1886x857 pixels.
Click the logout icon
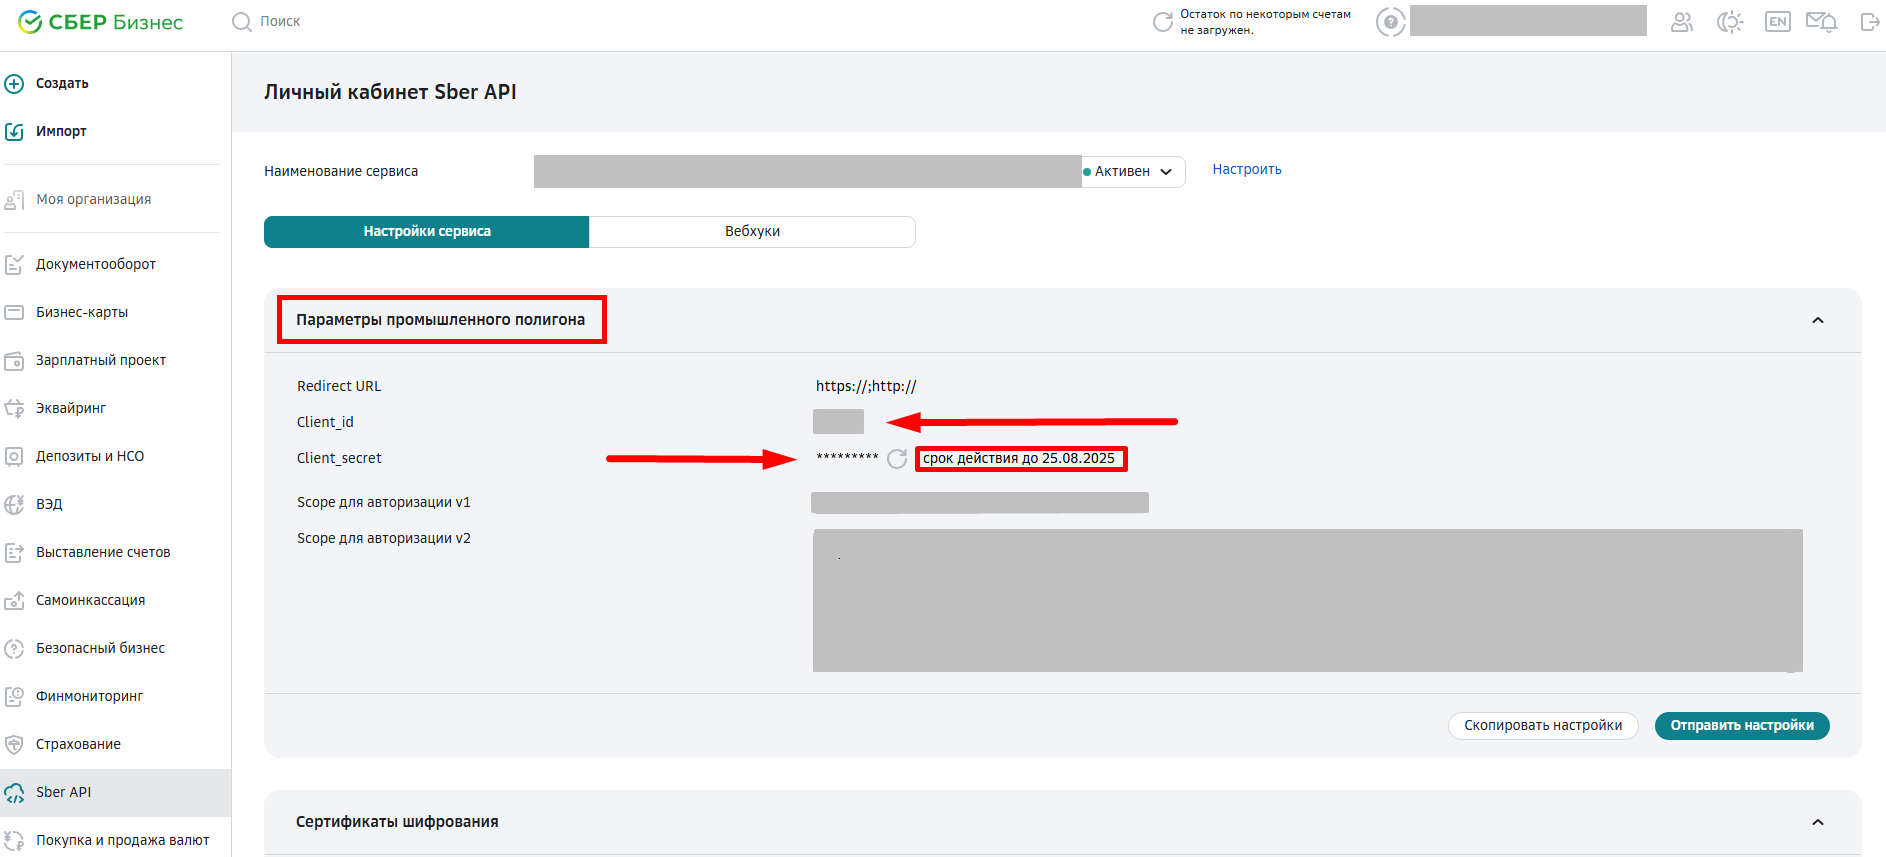(1870, 22)
